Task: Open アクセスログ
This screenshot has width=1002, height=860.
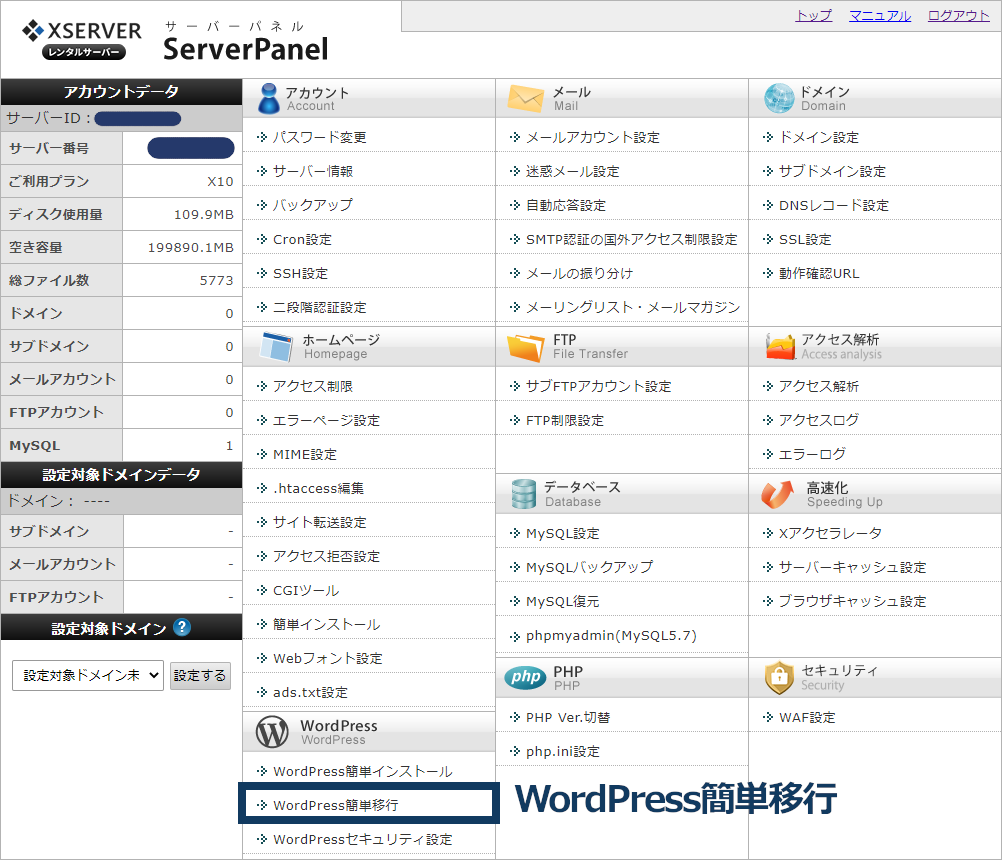Action: coord(819,420)
